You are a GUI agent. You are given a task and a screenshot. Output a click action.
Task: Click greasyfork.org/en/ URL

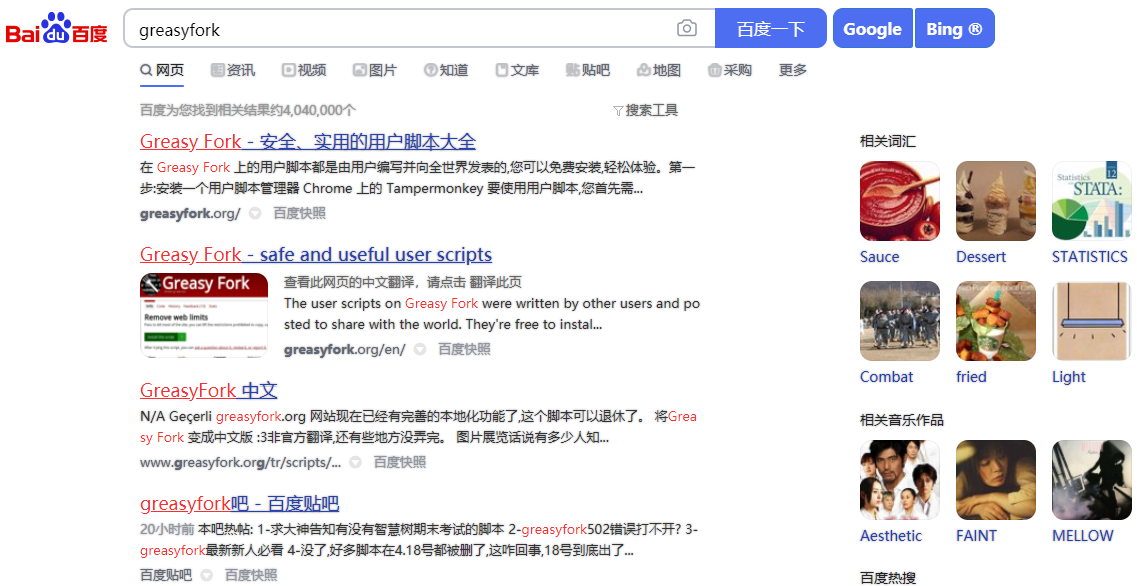344,350
